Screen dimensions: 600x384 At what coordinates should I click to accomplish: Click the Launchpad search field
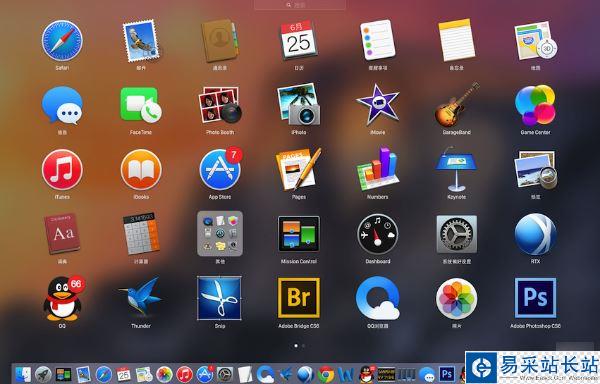click(300, 5)
